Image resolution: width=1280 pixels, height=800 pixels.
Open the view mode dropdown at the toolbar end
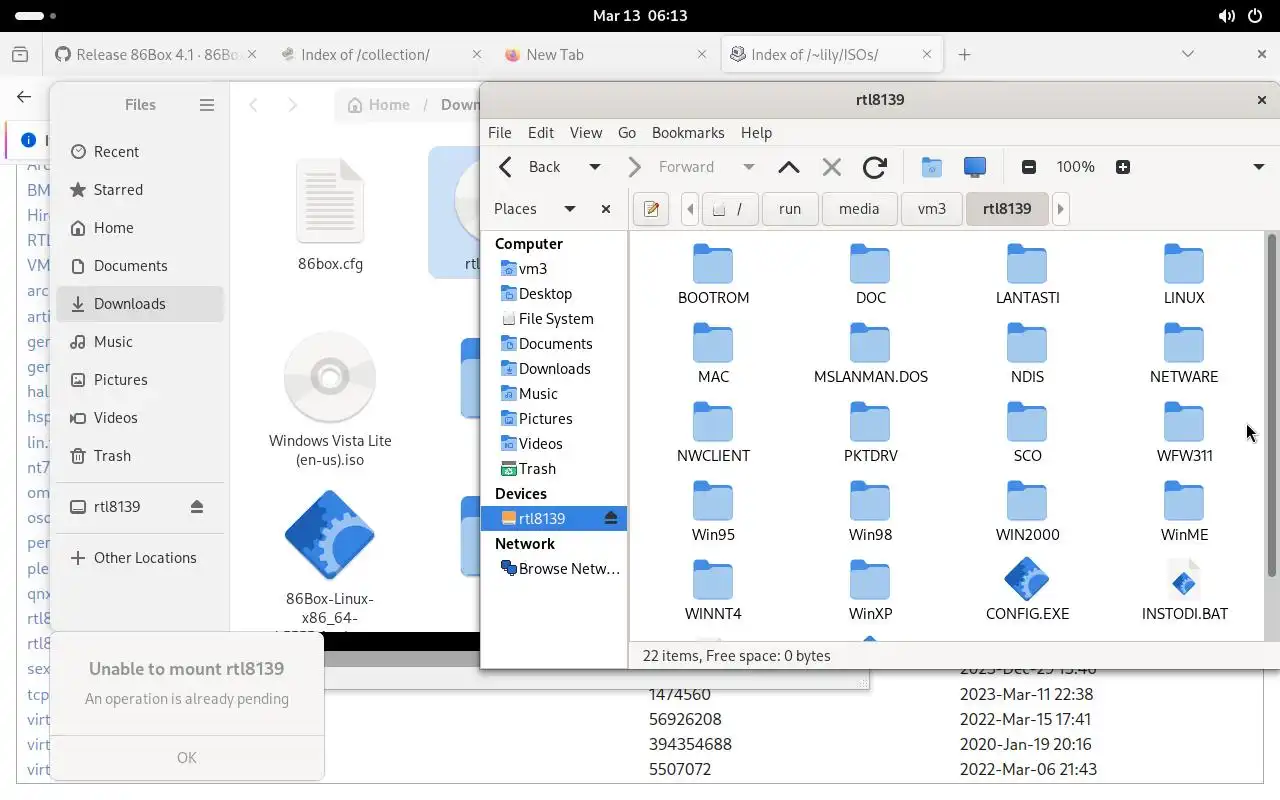(1259, 167)
